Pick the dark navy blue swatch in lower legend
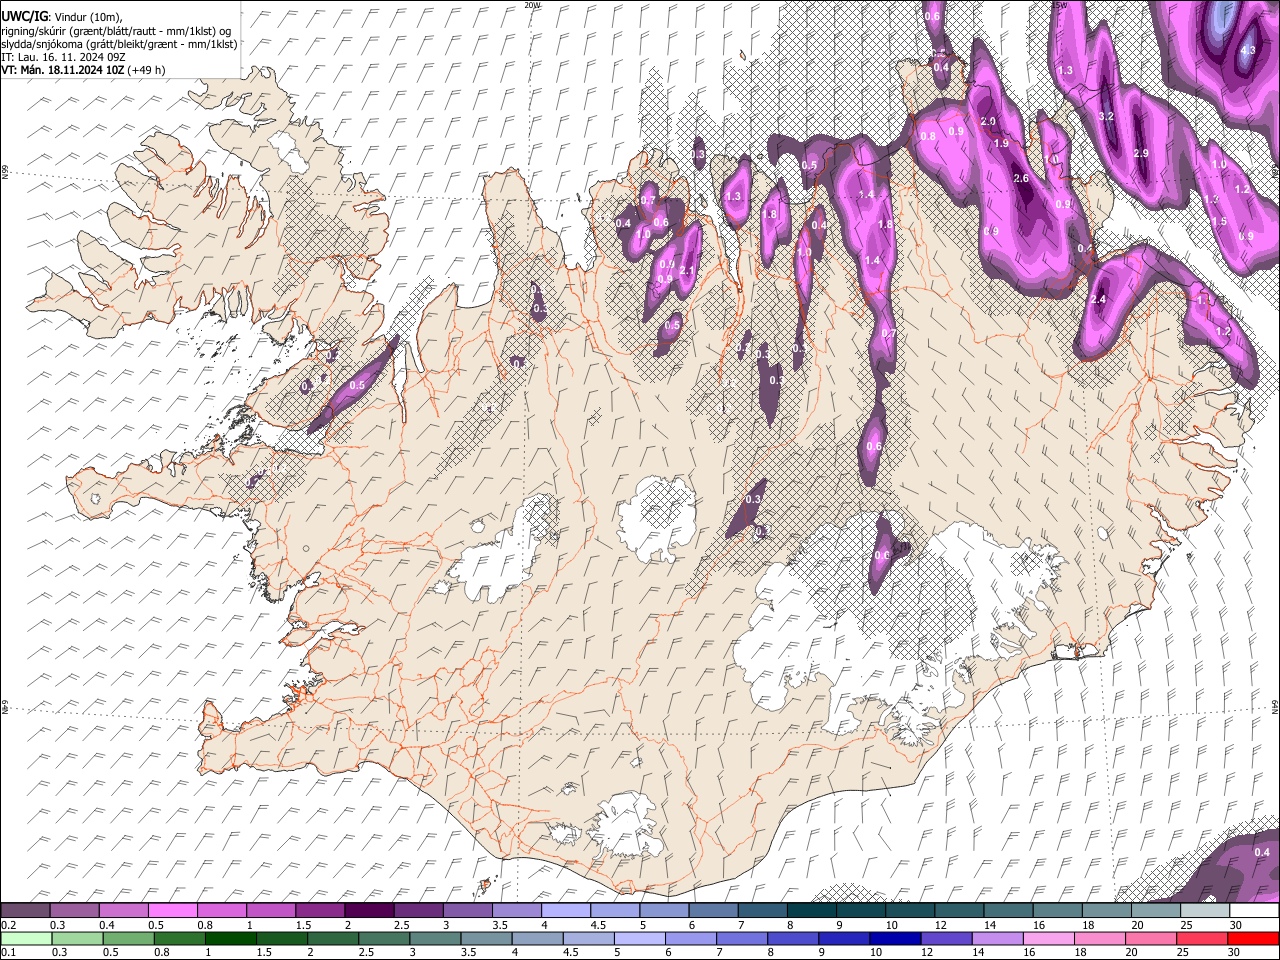 pos(893,938)
